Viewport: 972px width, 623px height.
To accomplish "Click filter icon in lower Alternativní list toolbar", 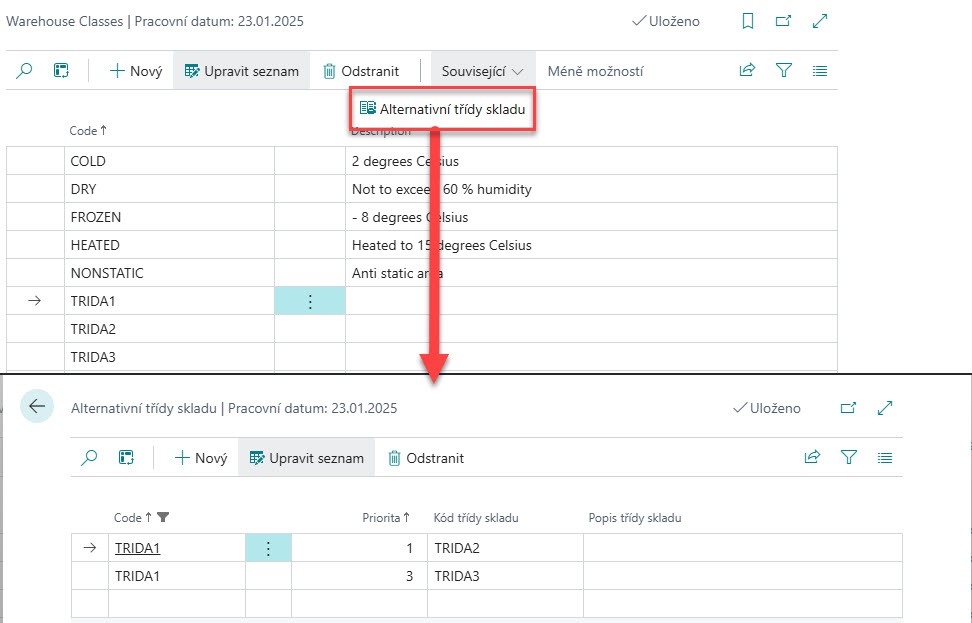I will click(849, 458).
